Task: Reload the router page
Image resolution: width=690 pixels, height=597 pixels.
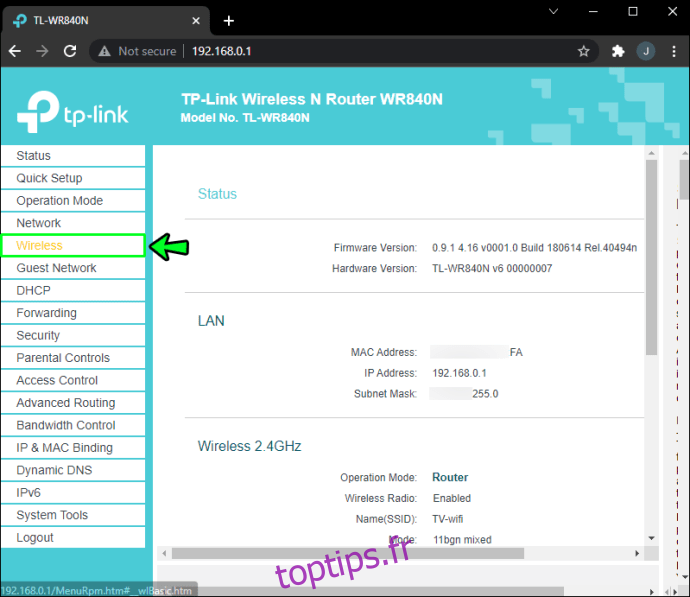Action: [x=70, y=51]
